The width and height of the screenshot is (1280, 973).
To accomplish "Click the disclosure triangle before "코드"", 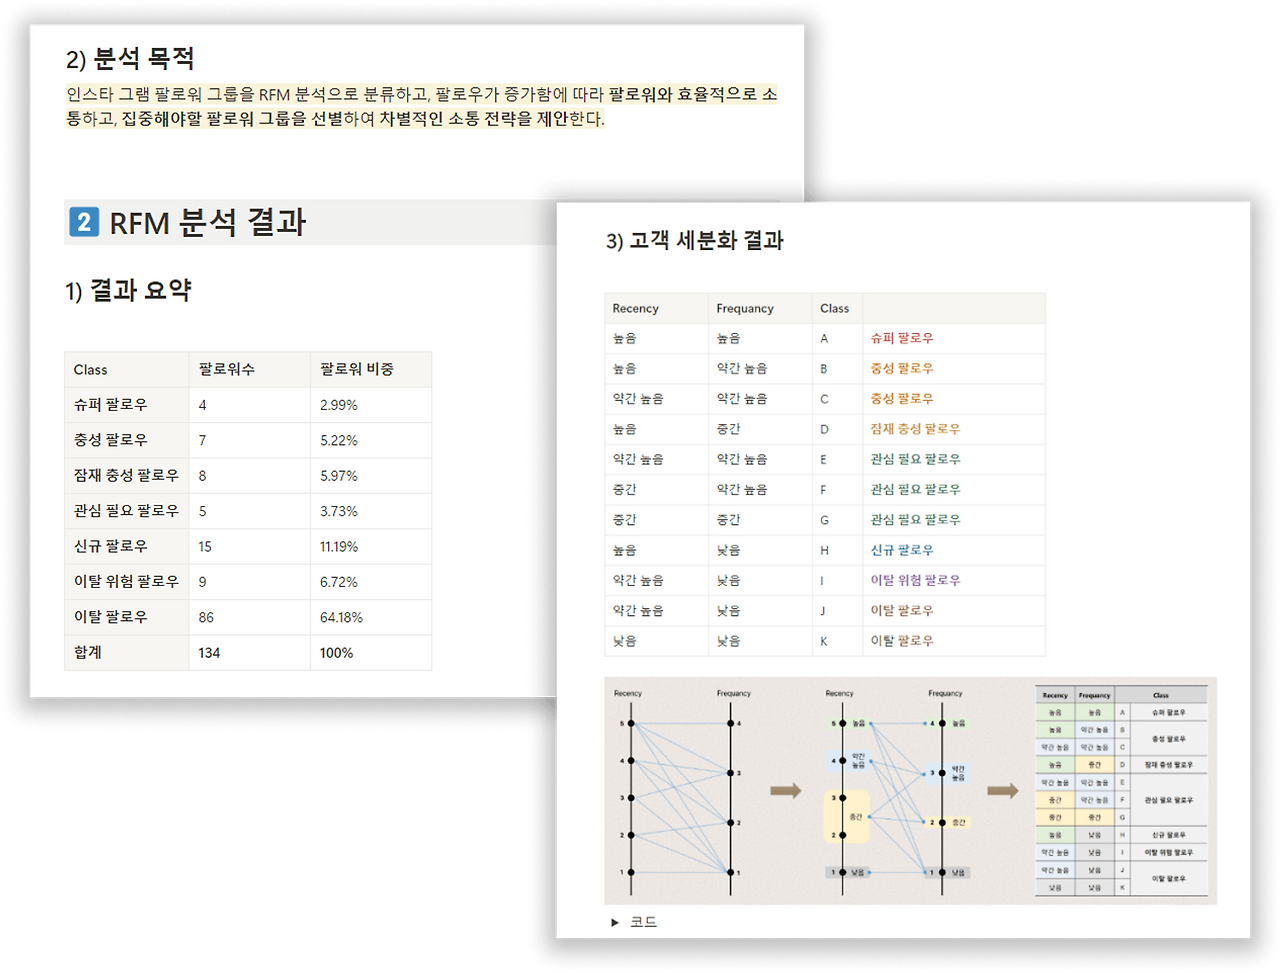I will [613, 921].
